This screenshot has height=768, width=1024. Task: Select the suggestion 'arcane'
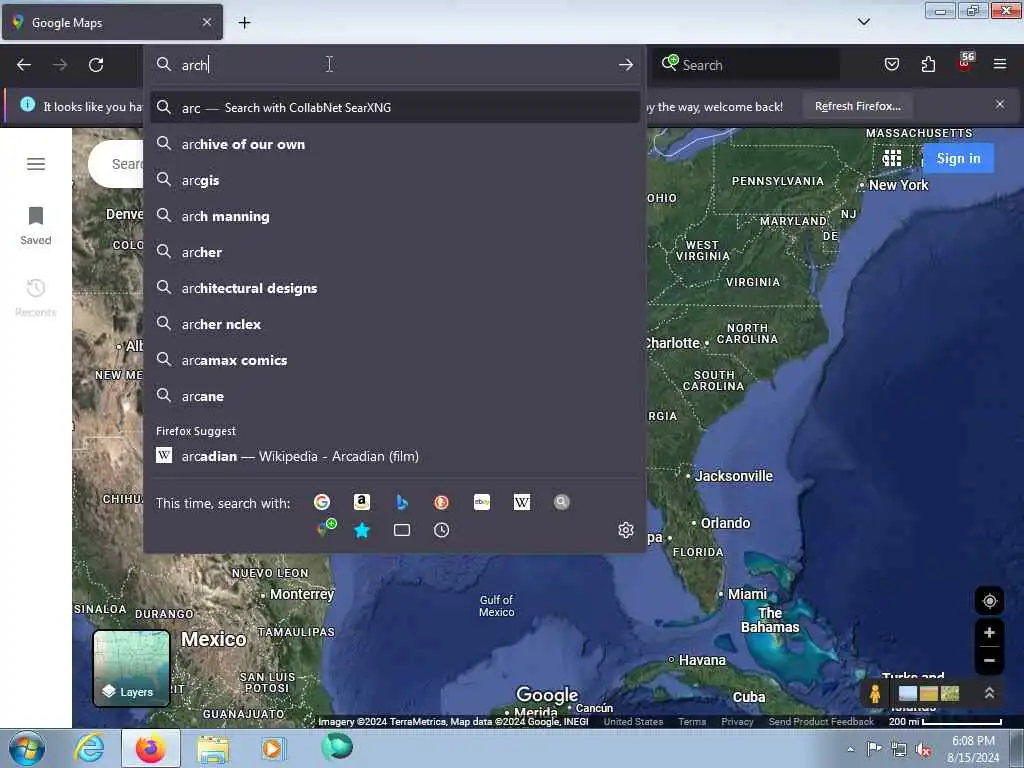click(x=394, y=396)
